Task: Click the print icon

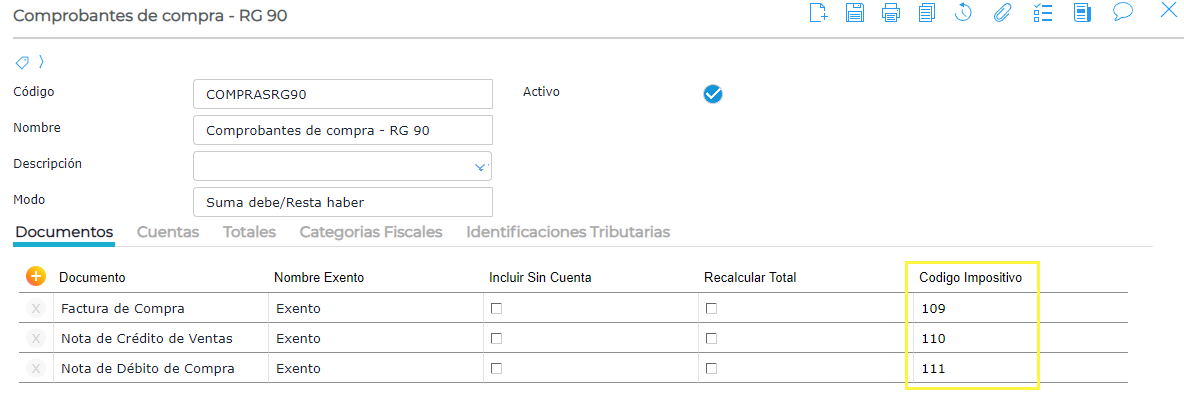Action: coord(891,13)
